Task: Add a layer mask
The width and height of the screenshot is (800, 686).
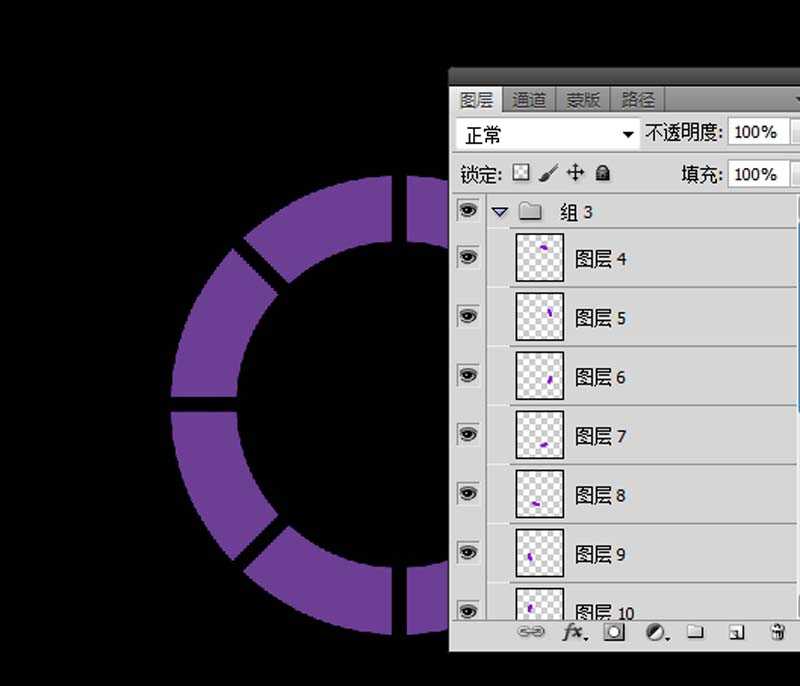Action: (615, 632)
